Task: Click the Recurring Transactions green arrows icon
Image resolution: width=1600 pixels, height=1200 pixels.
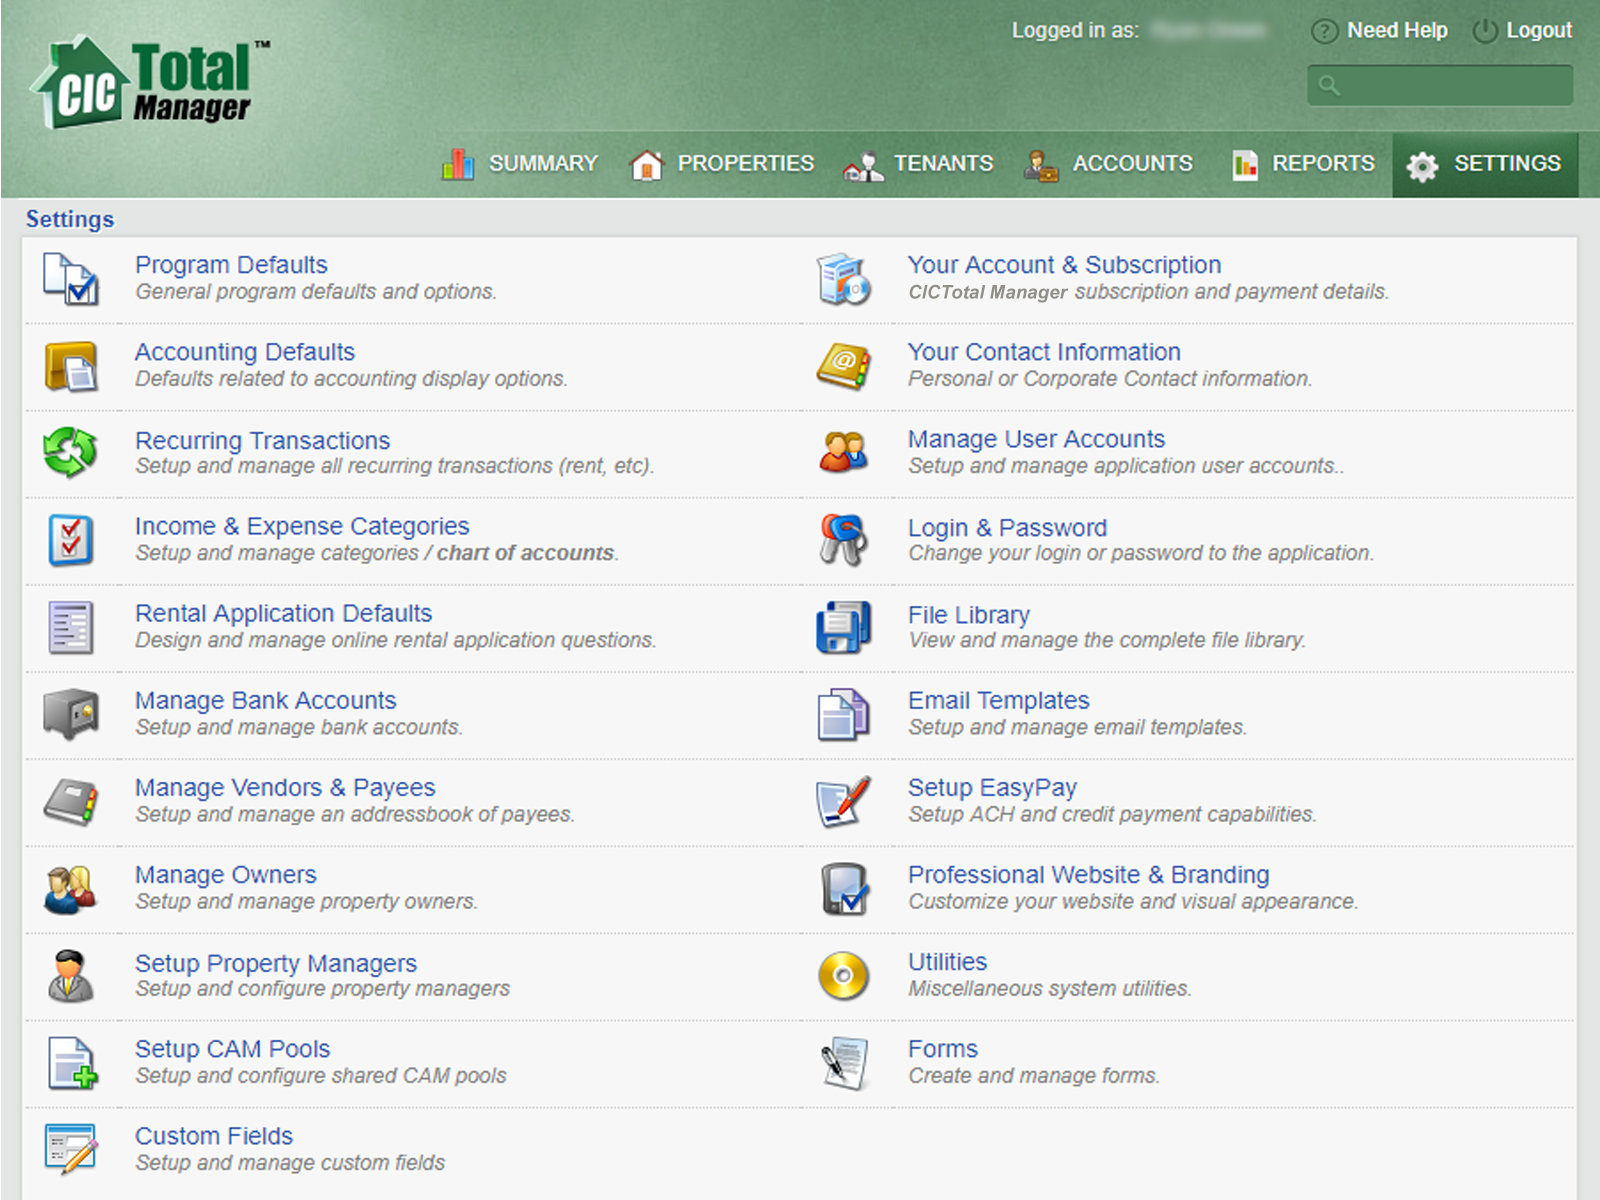Action: click(70, 452)
